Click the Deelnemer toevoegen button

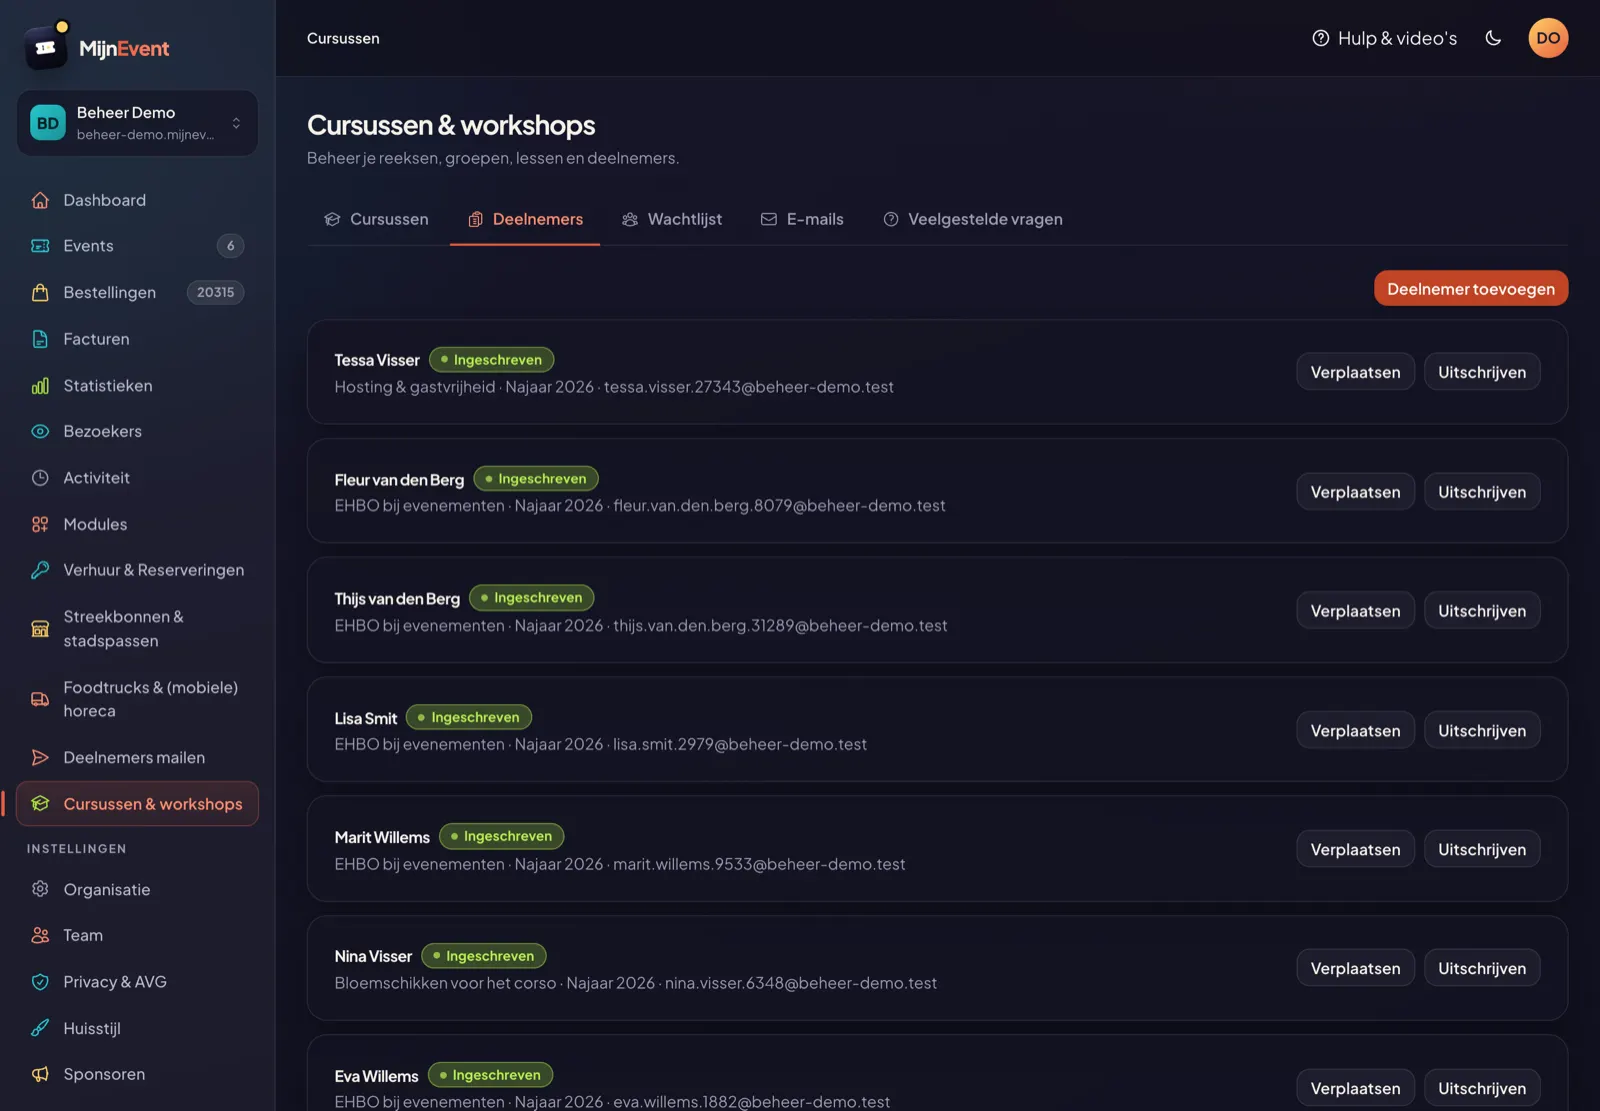pos(1471,289)
